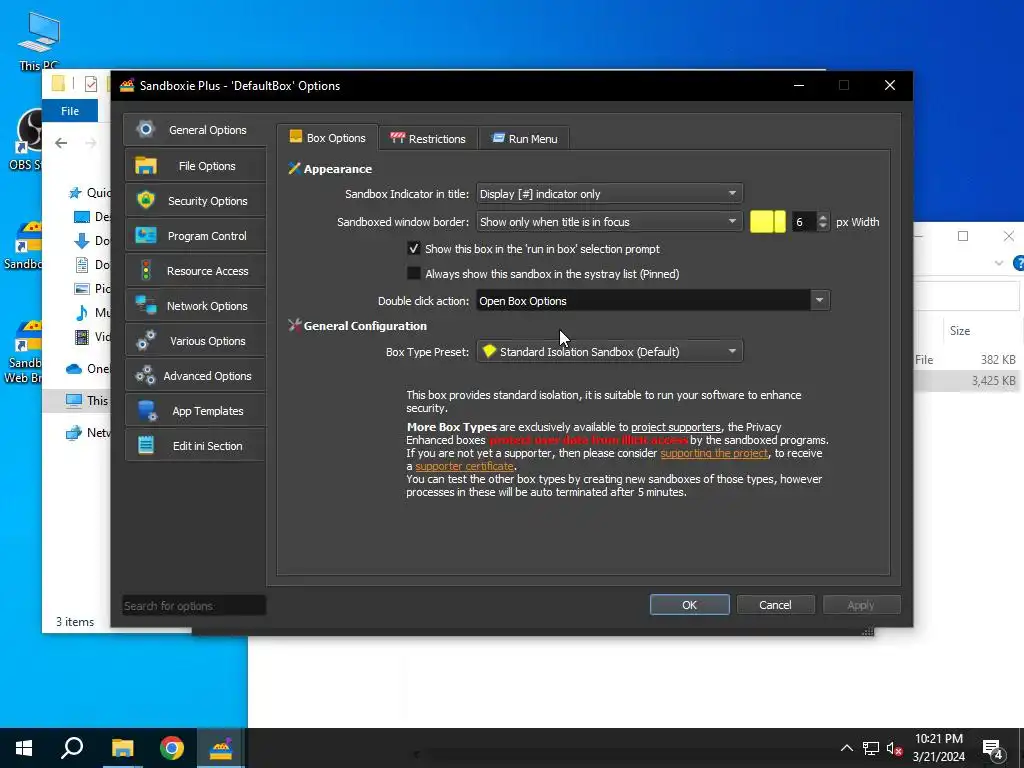1024x768 pixels.
Task: Open Sandbox Indicator in title dropdown
Action: click(x=609, y=194)
